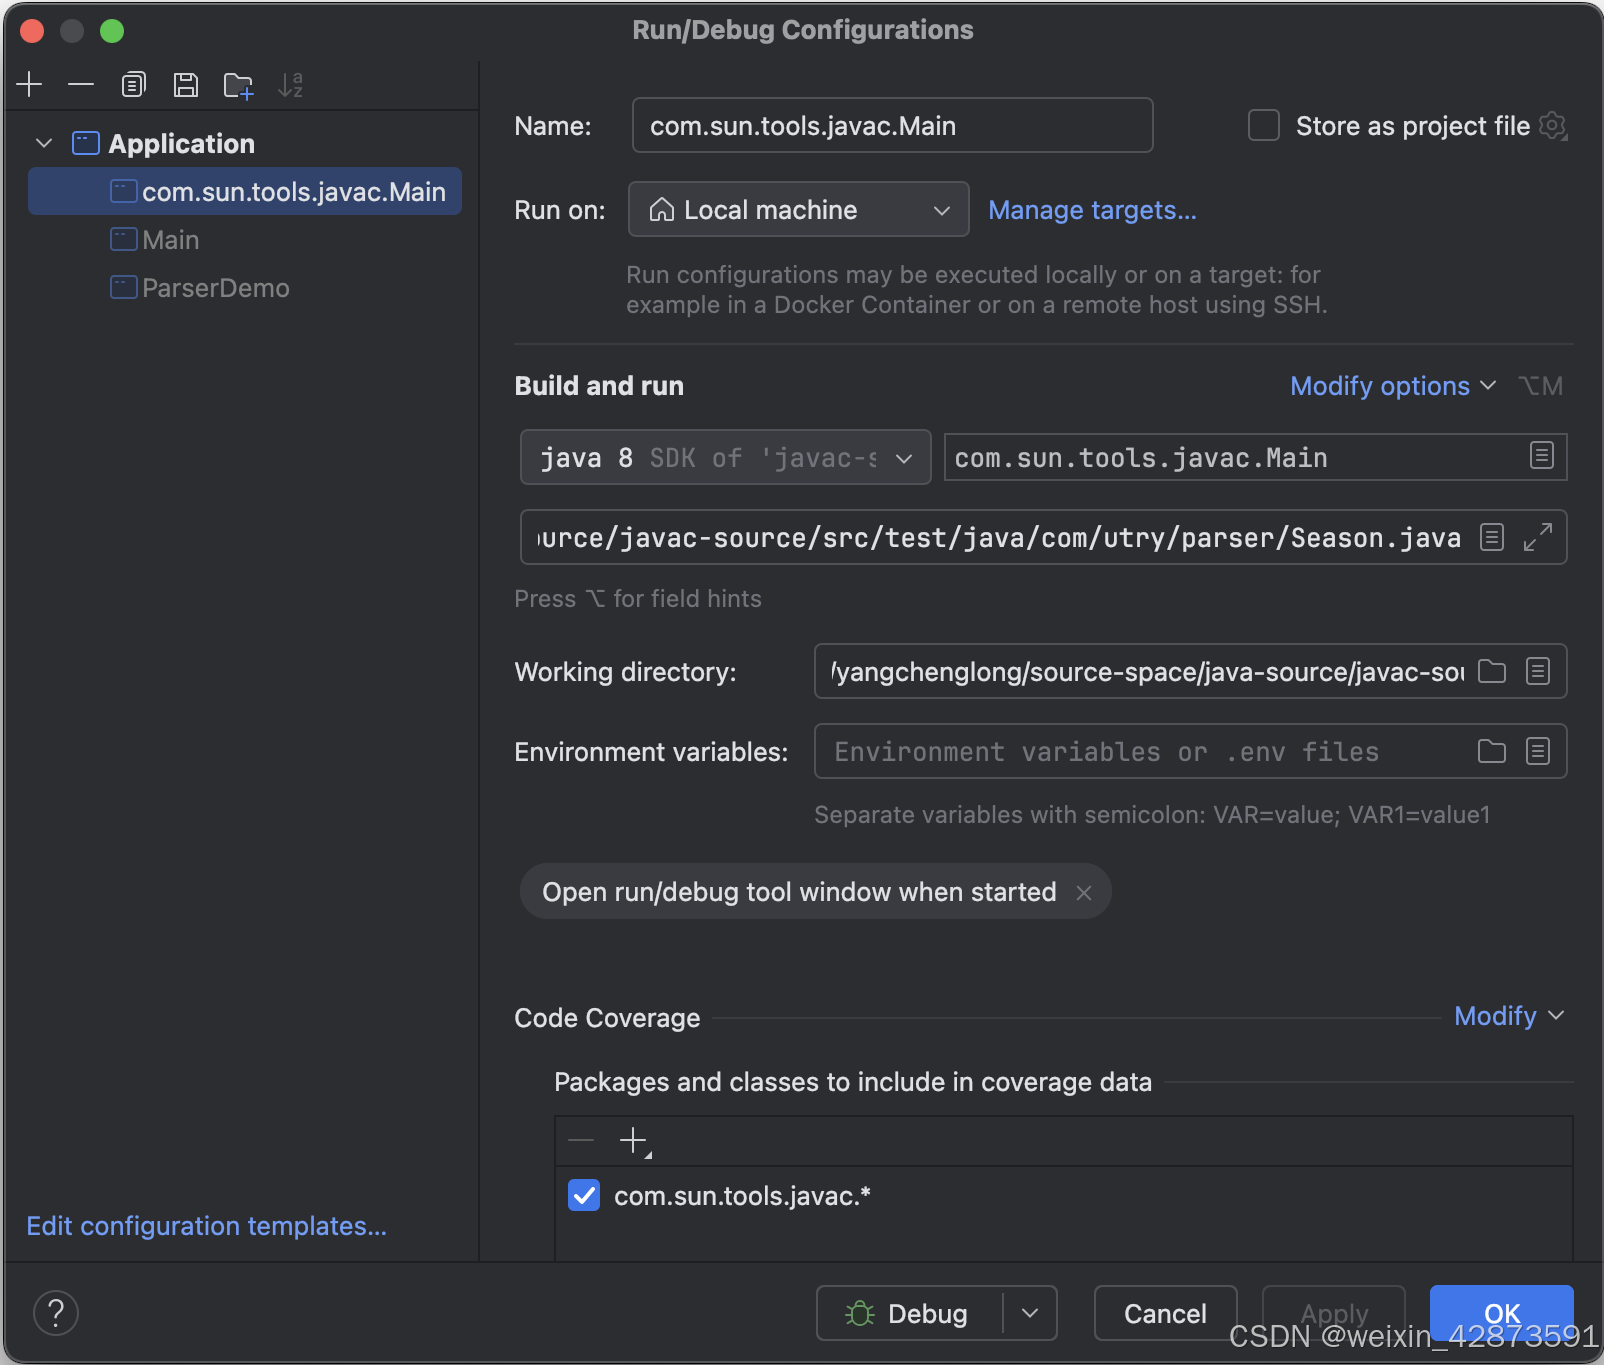Browse for a working directory folder
The image size is (1604, 1365).
1491,671
